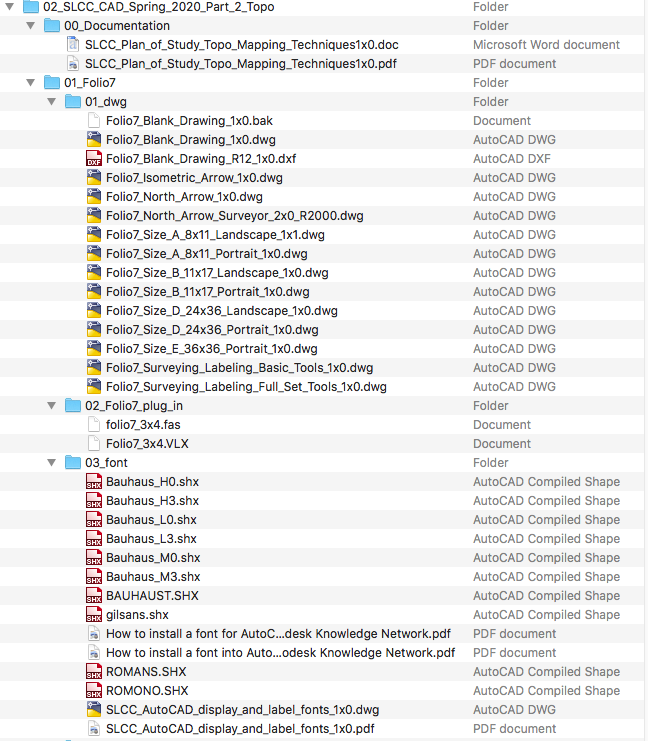648x741 pixels.
Task: Click the PDF icon of SLCC_AutoCAD_display_and_label_fonts_1x0.pdf
Action: (x=94, y=729)
